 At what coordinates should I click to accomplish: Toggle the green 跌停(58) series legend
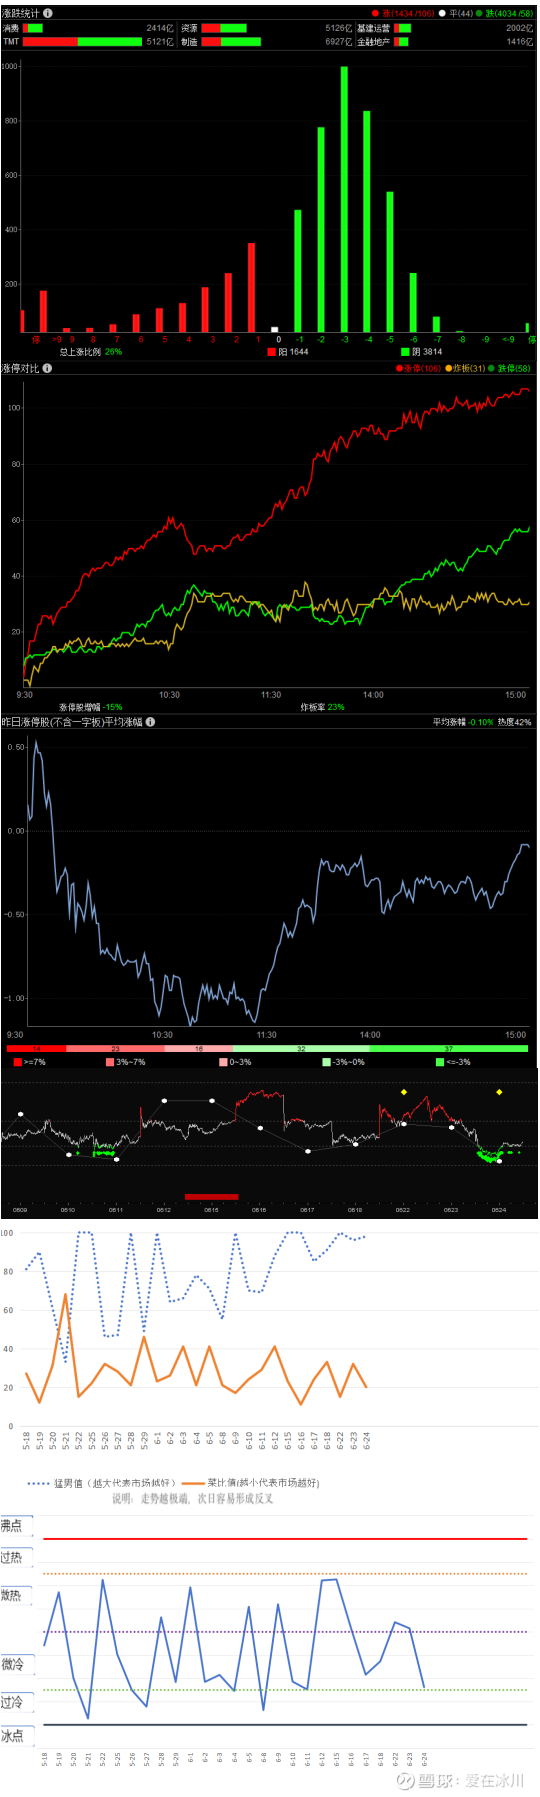click(x=510, y=369)
